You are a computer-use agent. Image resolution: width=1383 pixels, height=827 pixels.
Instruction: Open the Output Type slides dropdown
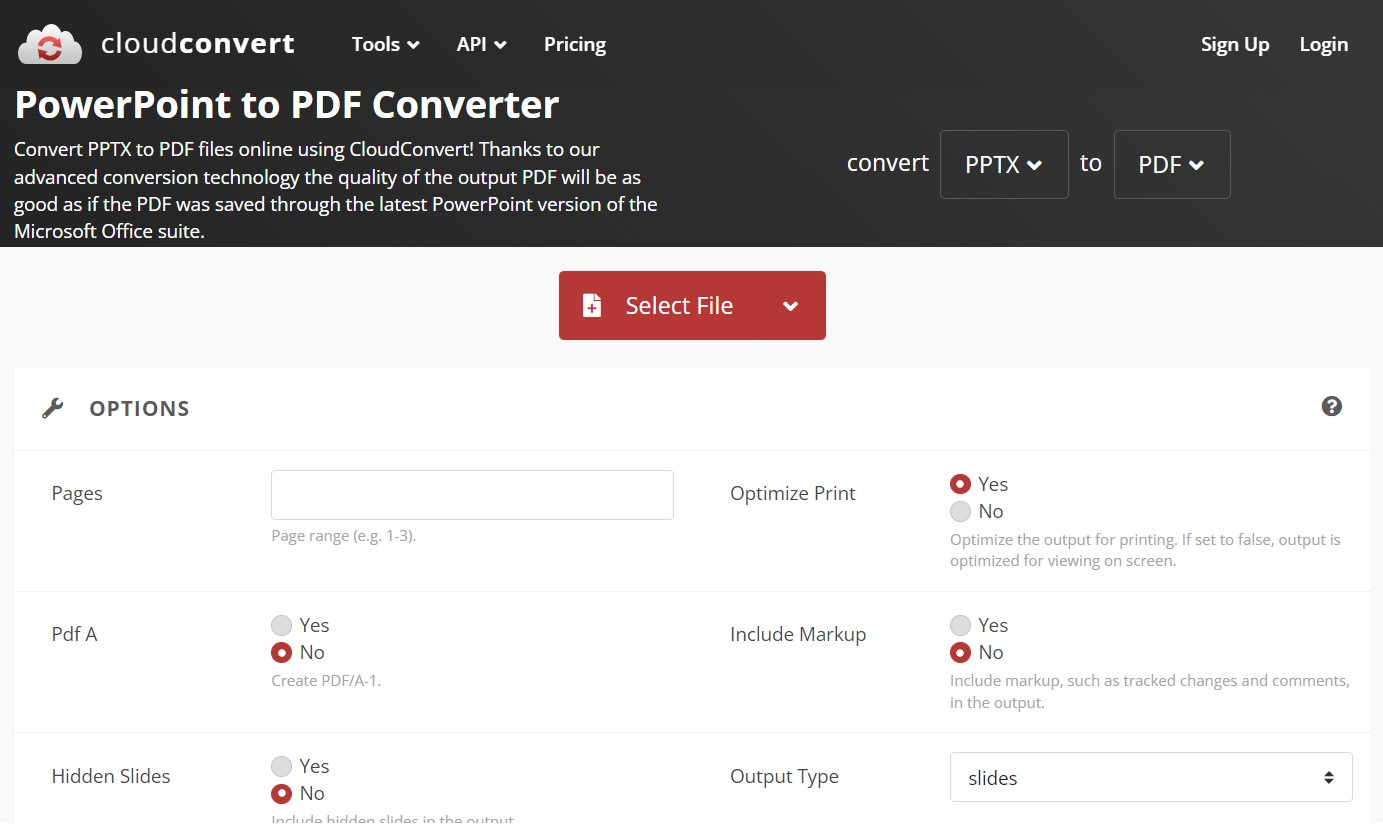point(1151,777)
